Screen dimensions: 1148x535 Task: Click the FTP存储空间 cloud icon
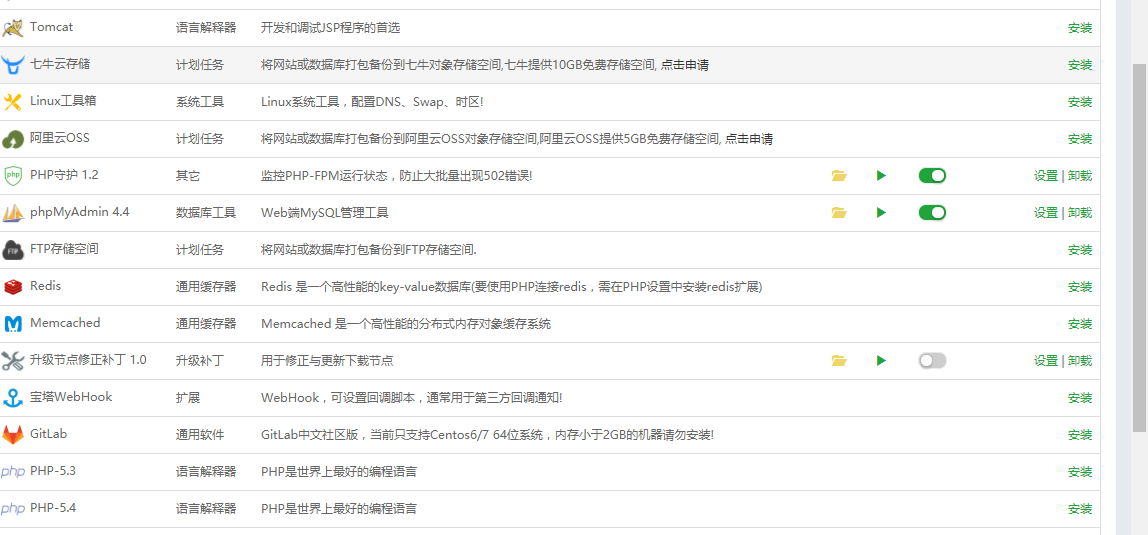[12, 250]
